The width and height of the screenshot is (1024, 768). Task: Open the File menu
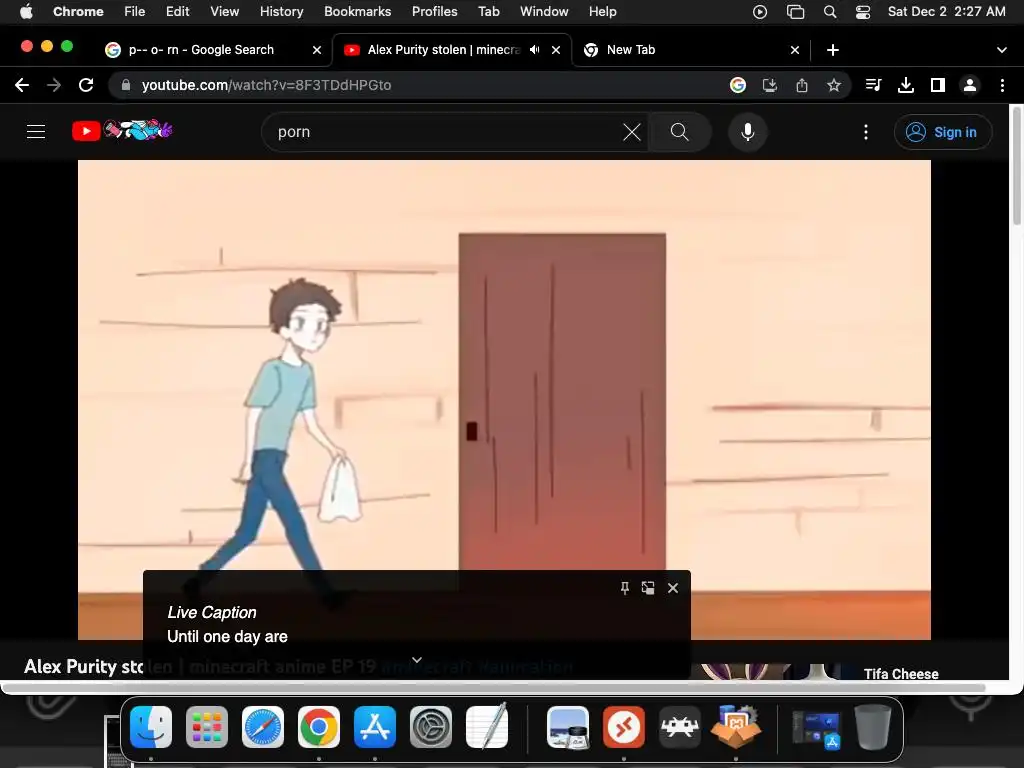click(135, 11)
